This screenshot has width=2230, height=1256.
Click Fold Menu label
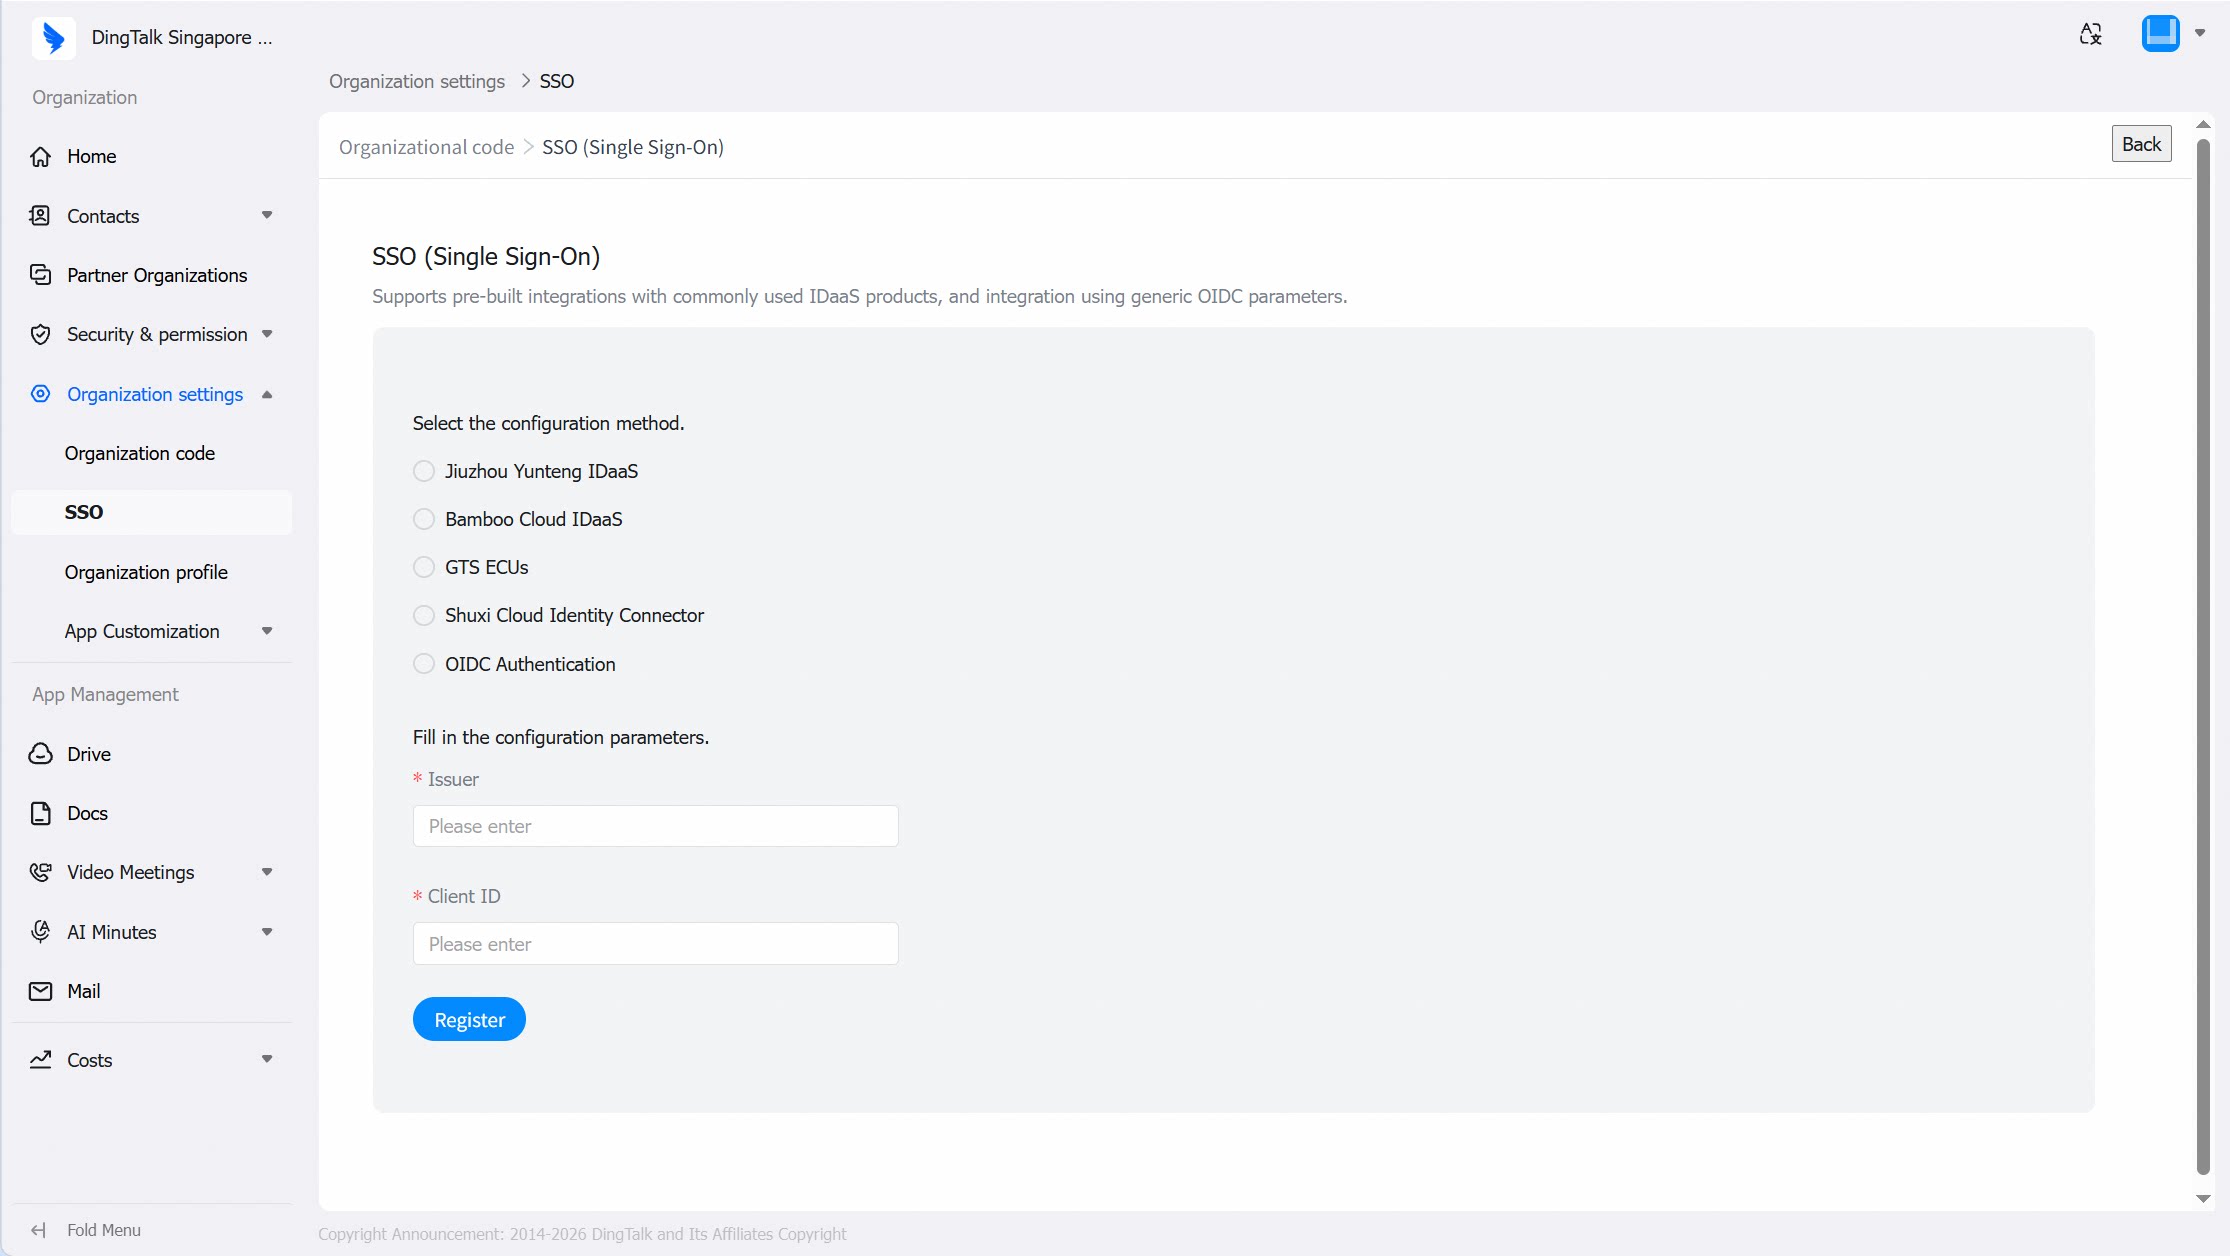104,1230
